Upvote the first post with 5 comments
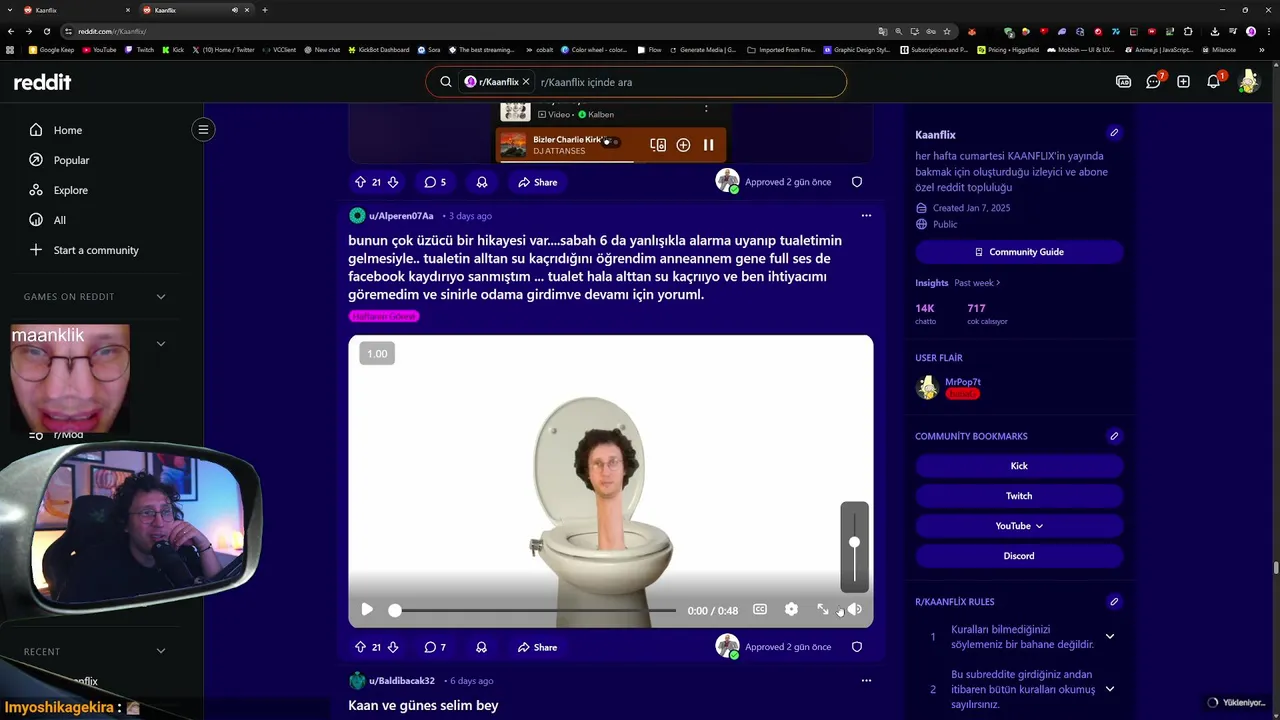The height and width of the screenshot is (720, 1280). pyautogui.click(x=360, y=182)
